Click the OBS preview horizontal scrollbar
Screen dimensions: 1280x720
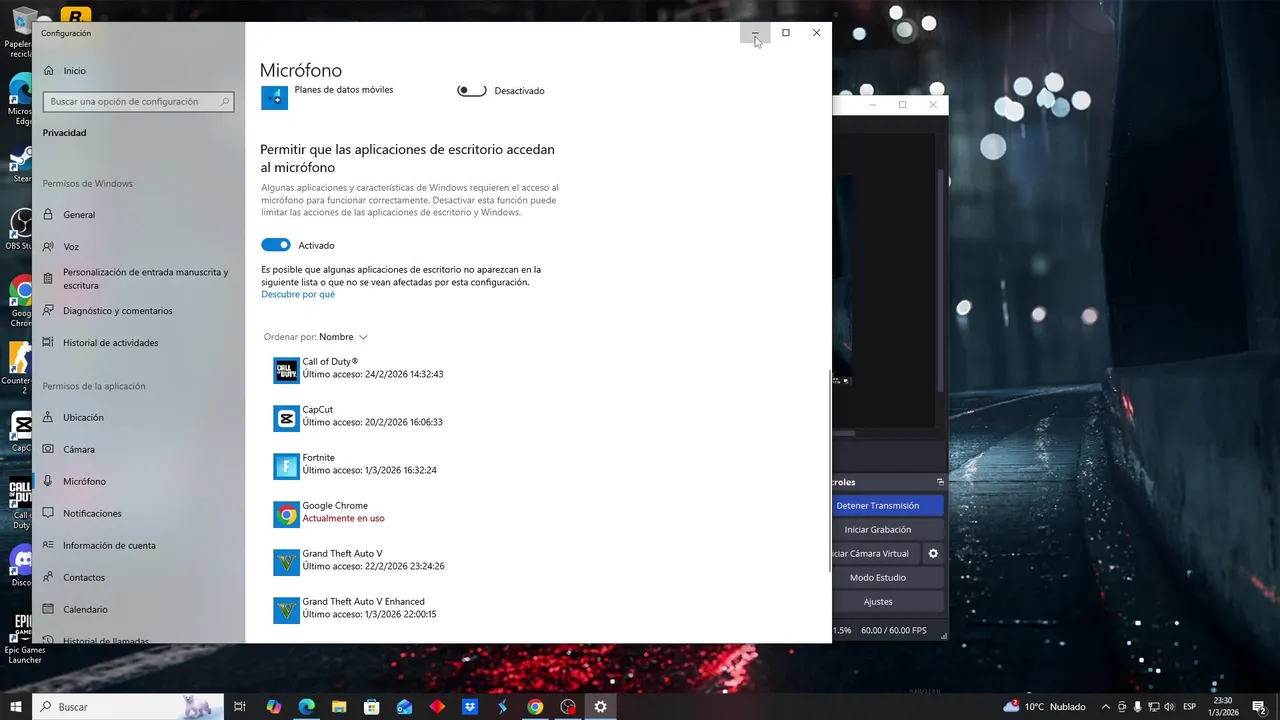pyautogui.click(x=845, y=433)
